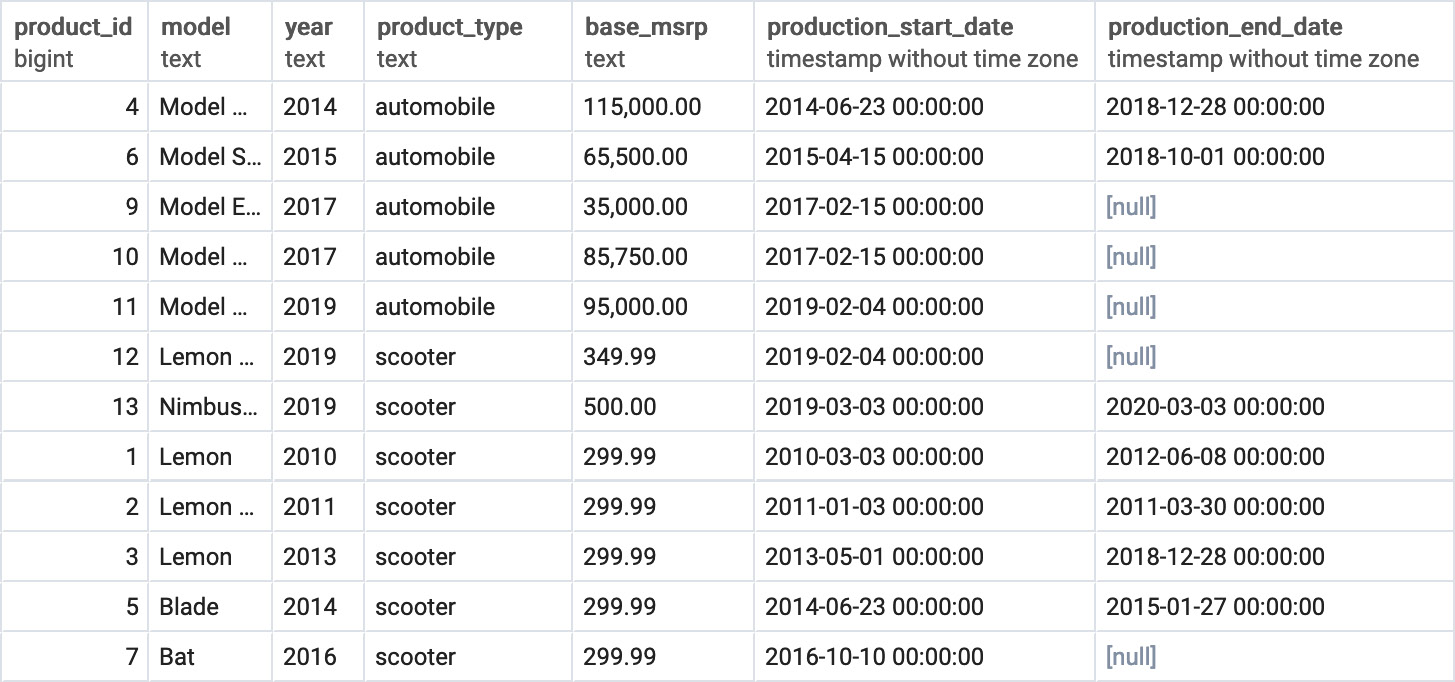Click year cell 2015
The height and width of the screenshot is (682, 1455).
(318, 156)
